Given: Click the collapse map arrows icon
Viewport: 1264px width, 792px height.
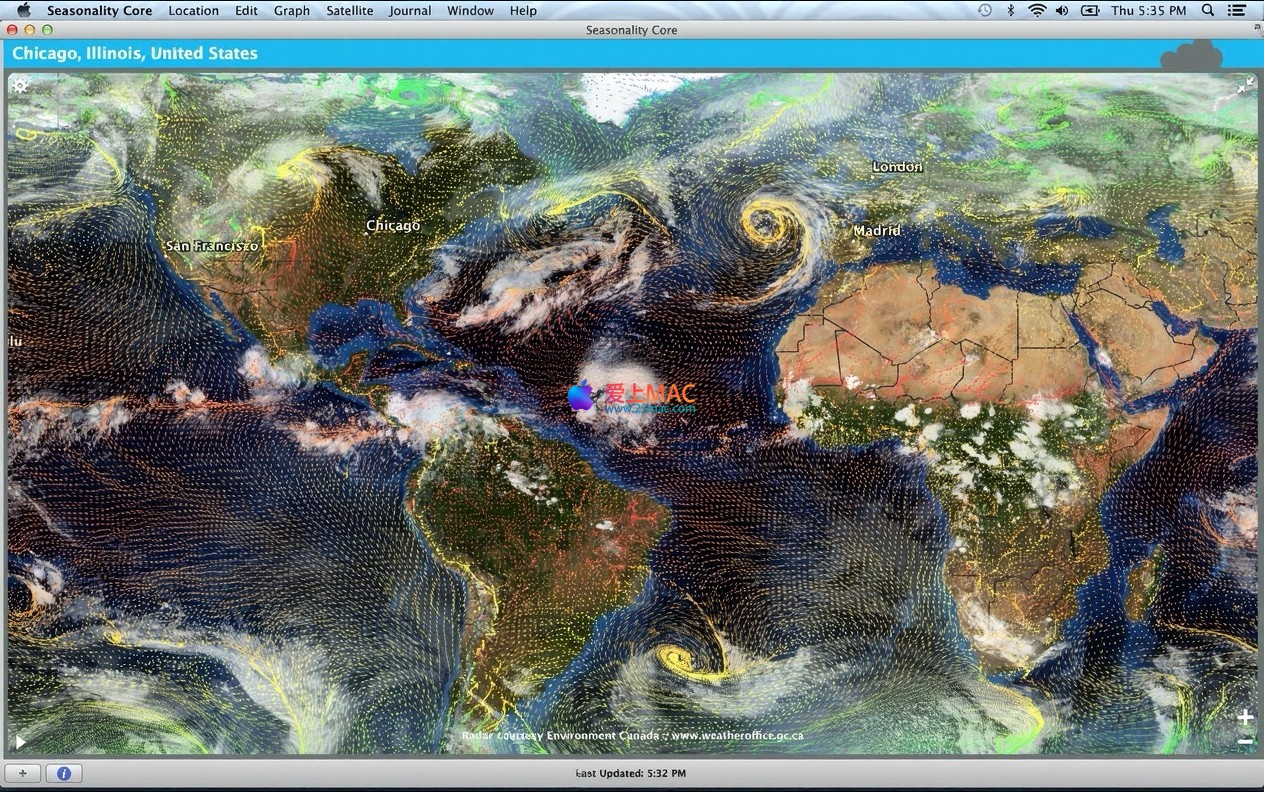Looking at the screenshot, I should point(1245,87).
